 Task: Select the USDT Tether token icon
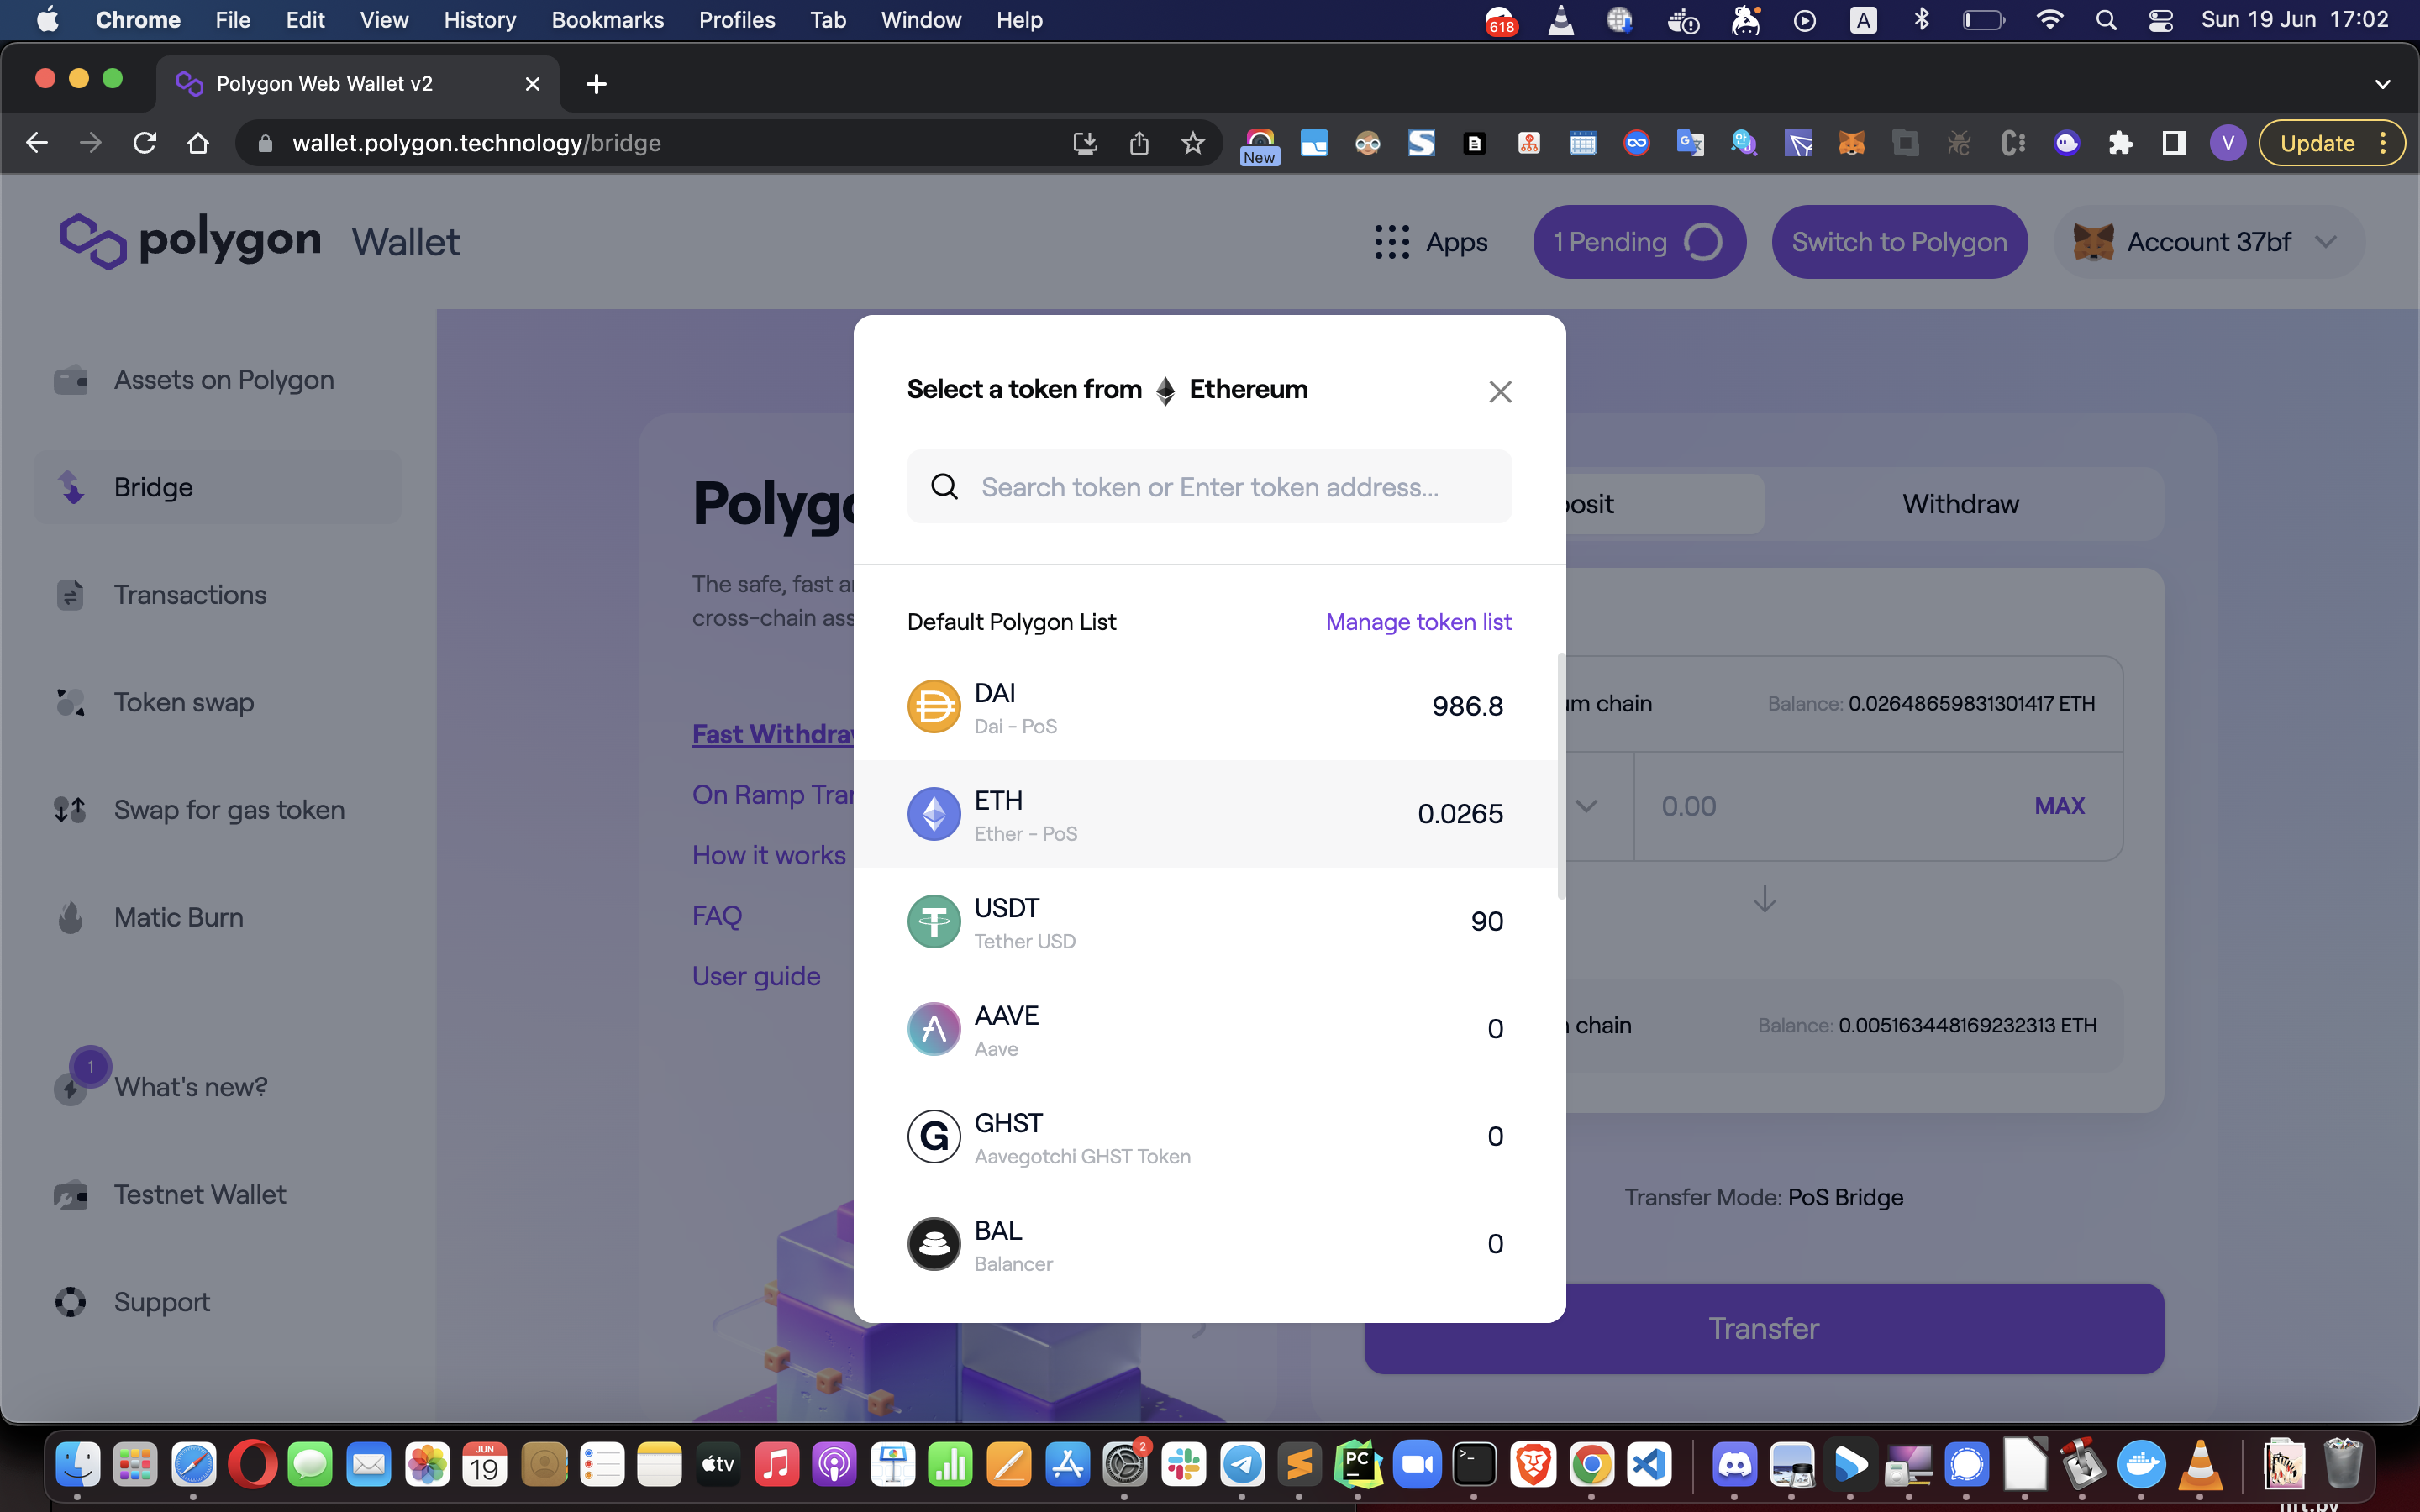tap(933, 921)
